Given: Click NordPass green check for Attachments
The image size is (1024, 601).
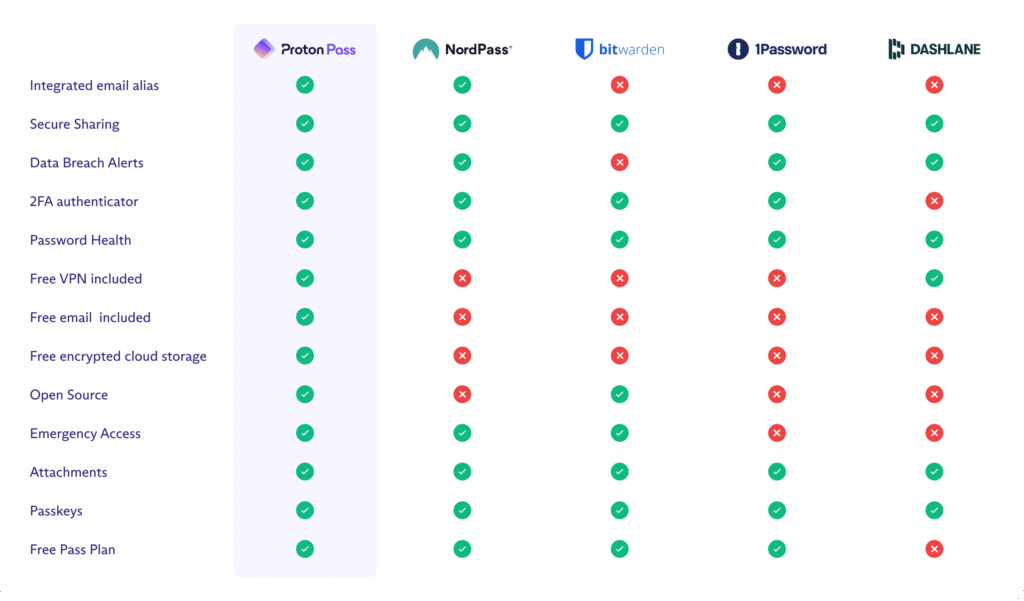Looking at the screenshot, I should point(462,472).
